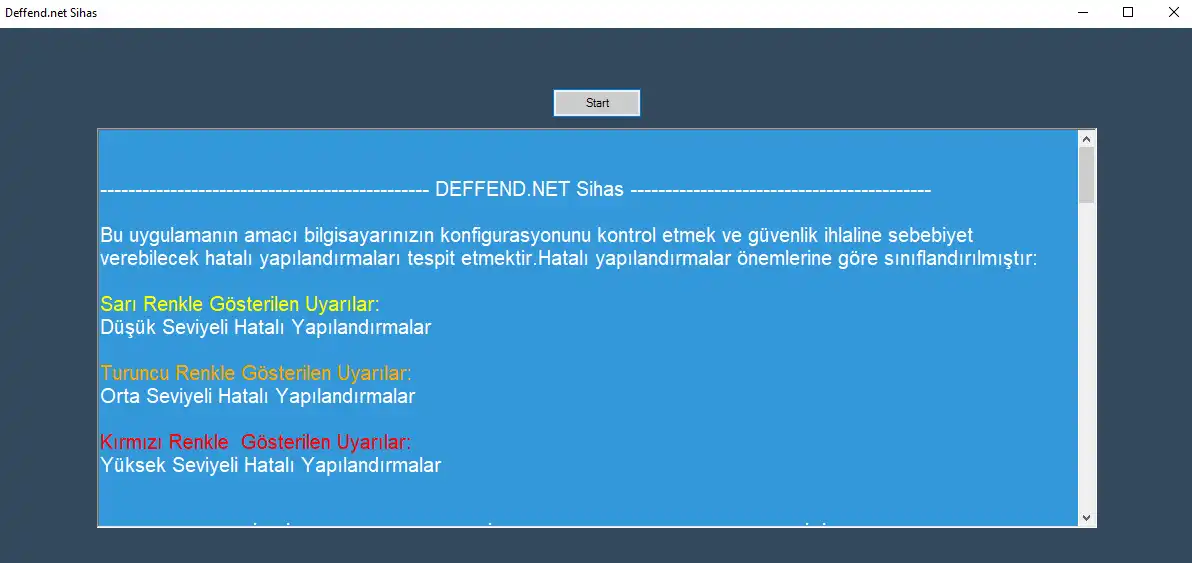Click the scrollbar down arrow

[x=1086, y=517]
